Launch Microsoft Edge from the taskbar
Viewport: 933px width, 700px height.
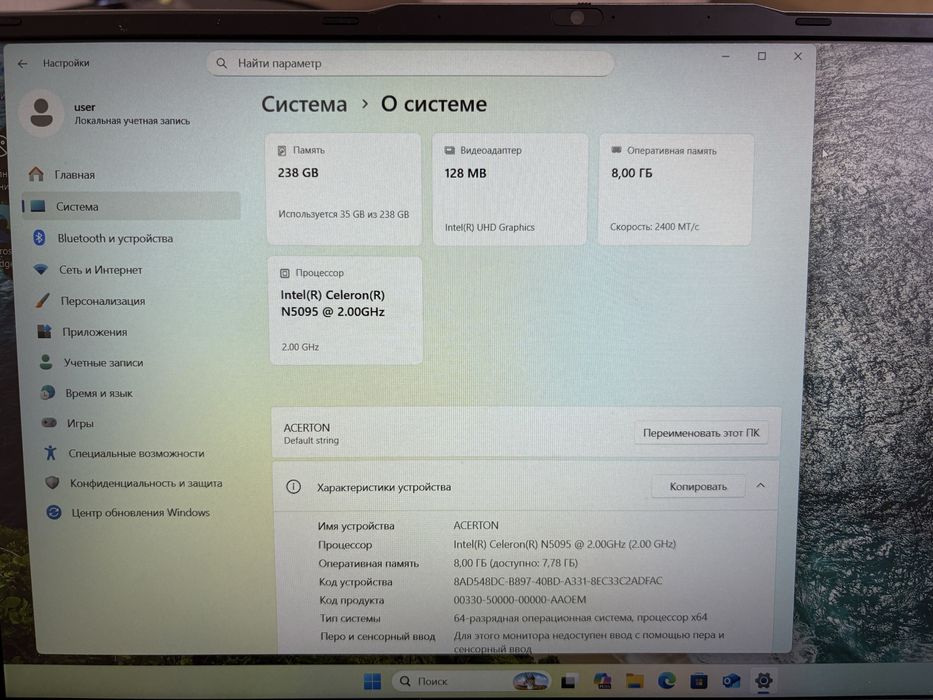pos(666,680)
